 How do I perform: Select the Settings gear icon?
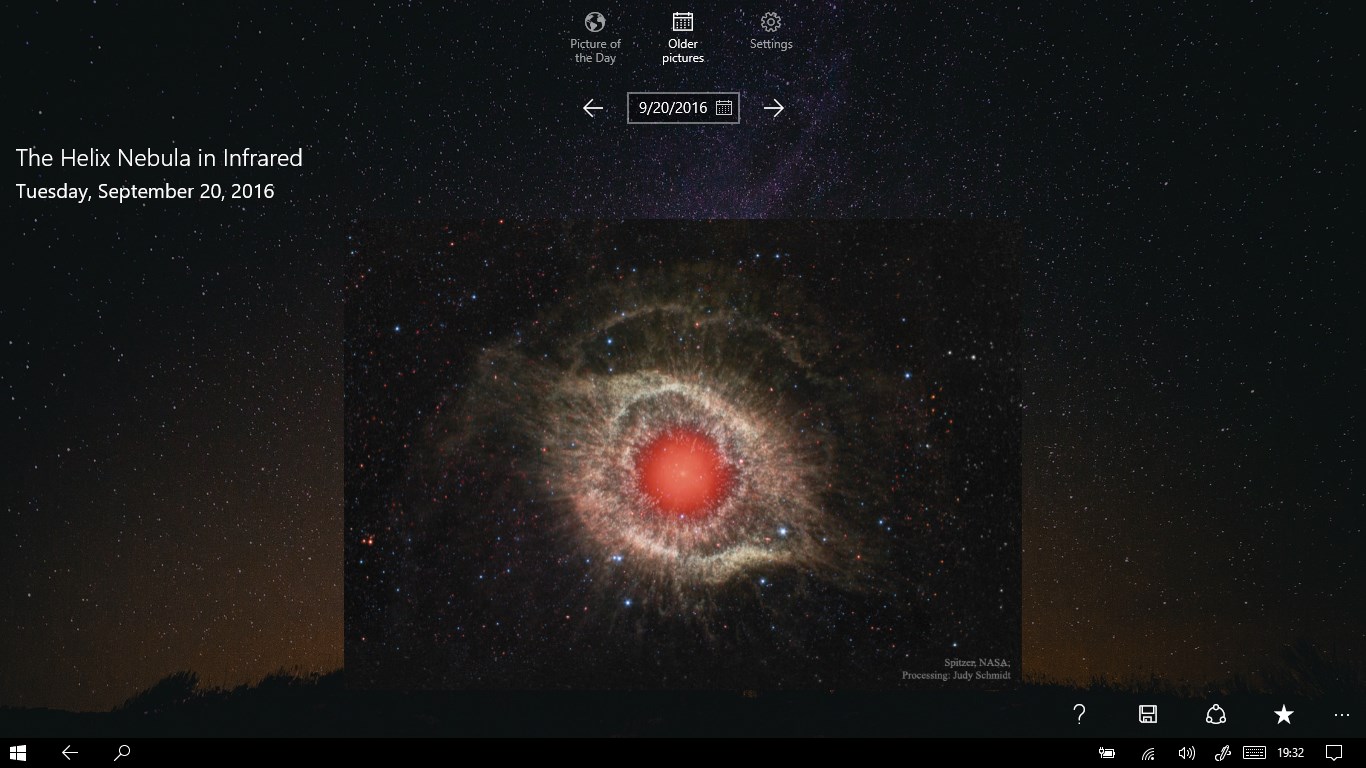click(770, 21)
